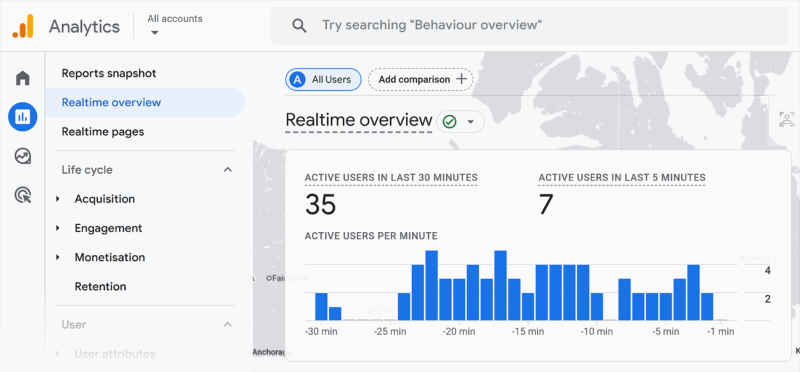800x372 pixels.
Task: Click the -20 min axis label
Action: 458,332
